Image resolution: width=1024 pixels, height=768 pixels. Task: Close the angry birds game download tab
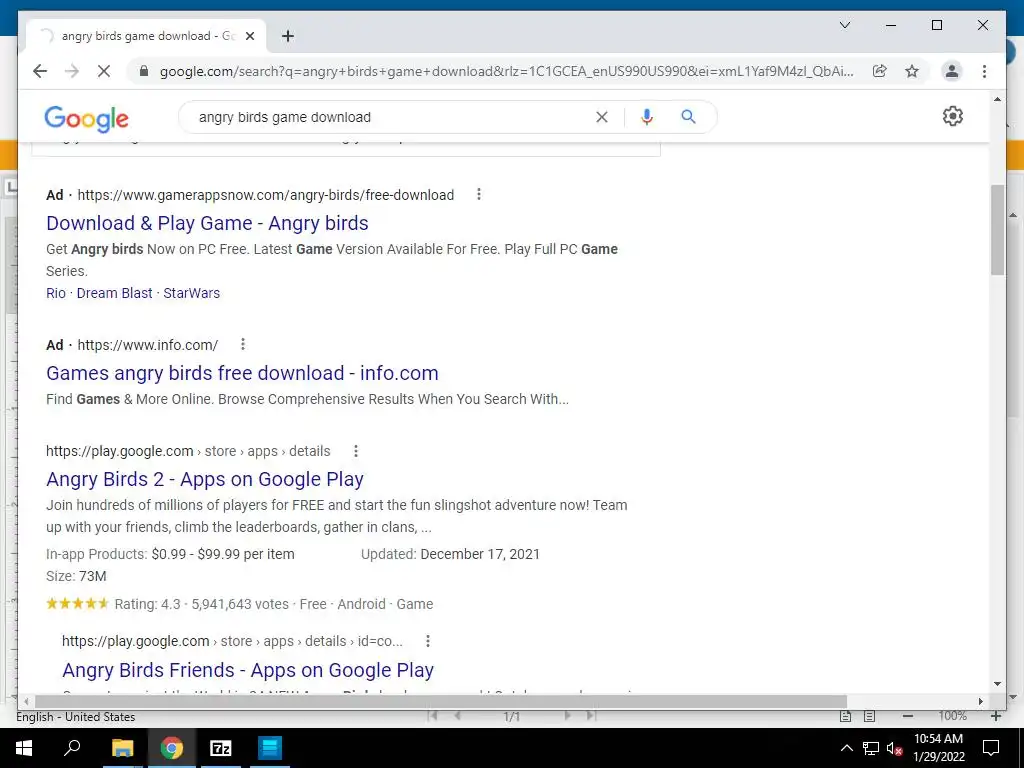point(249,36)
